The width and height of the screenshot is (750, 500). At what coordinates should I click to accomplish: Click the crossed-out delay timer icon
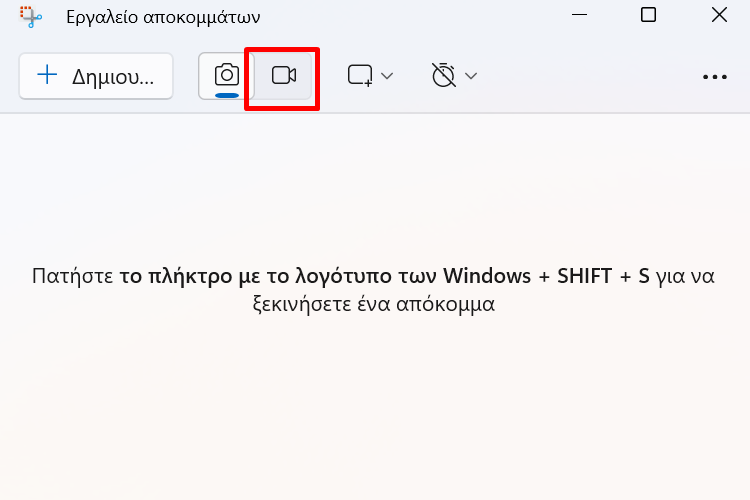pyautogui.click(x=443, y=75)
